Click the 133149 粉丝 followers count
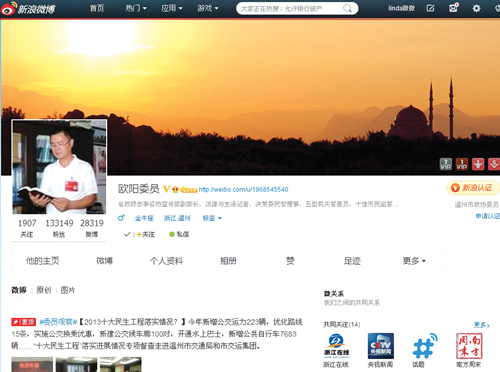The image size is (500, 372). 59,228
